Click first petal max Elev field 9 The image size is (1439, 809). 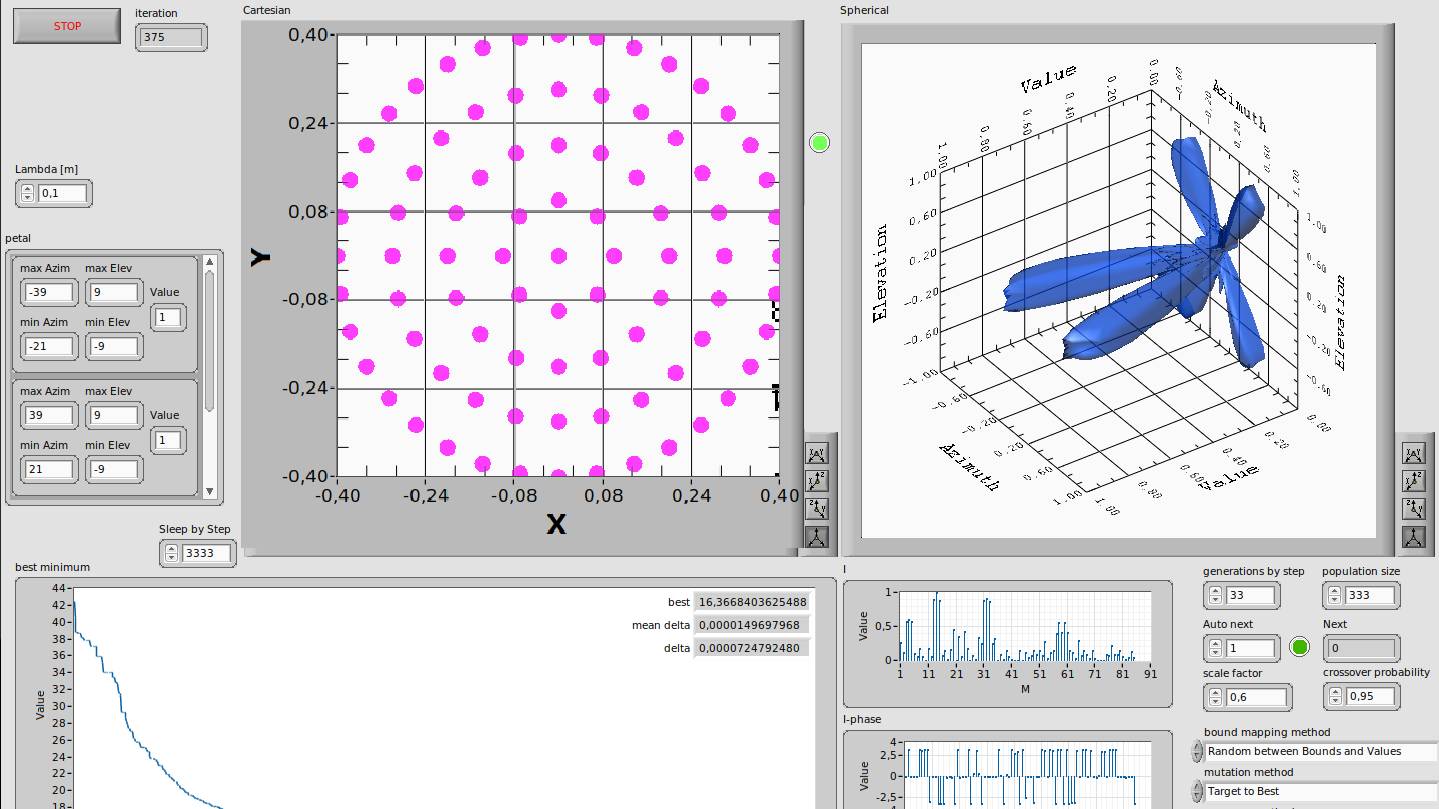pyautogui.click(x=114, y=292)
